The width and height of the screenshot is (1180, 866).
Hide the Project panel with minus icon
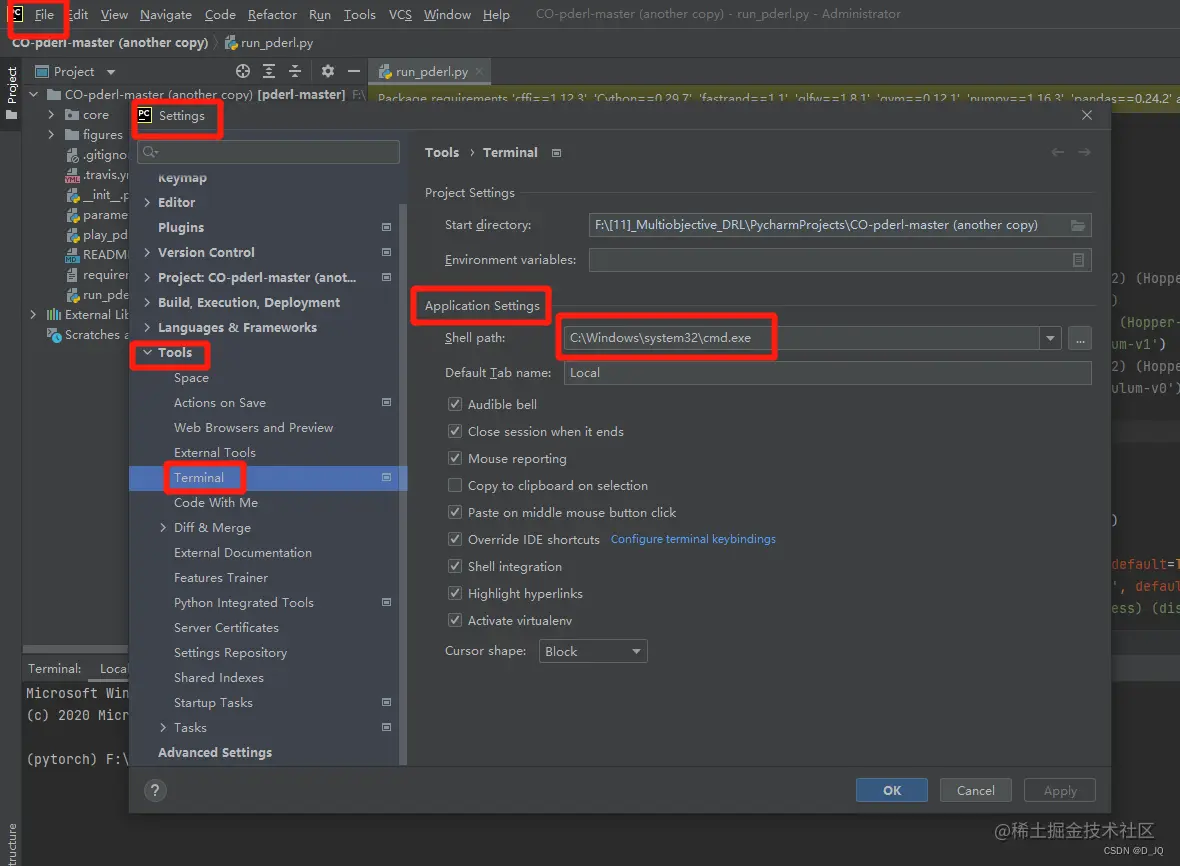point(354,71)
